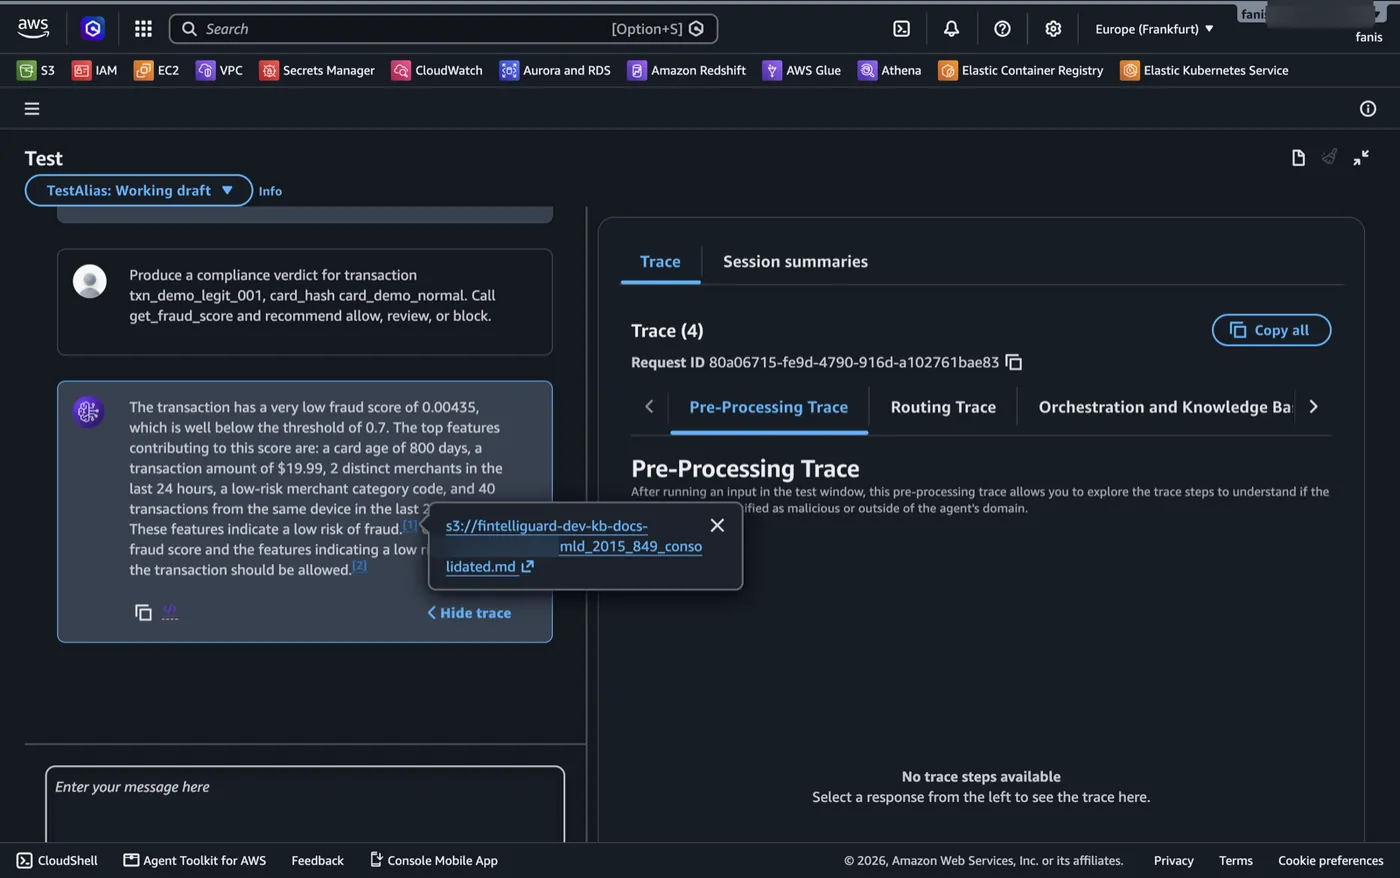Expand the Europe (Frankfurt) region dropdown

pos(1154,29)
